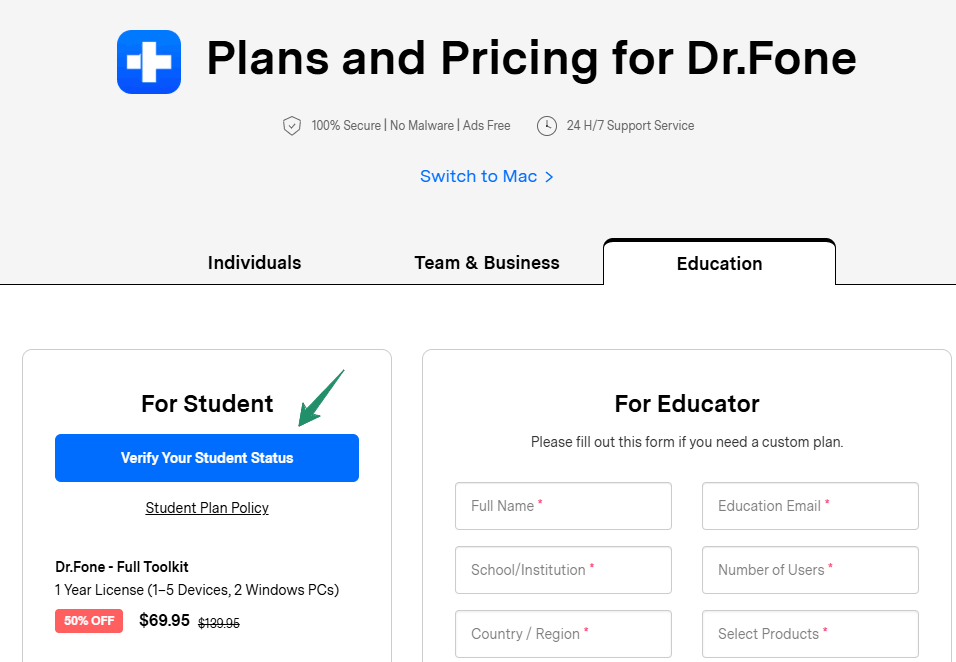This screenshot has height=662, width=956.
Task: Focus the Full Name input field
Action: pyautogui.click(x=563, y=506)
